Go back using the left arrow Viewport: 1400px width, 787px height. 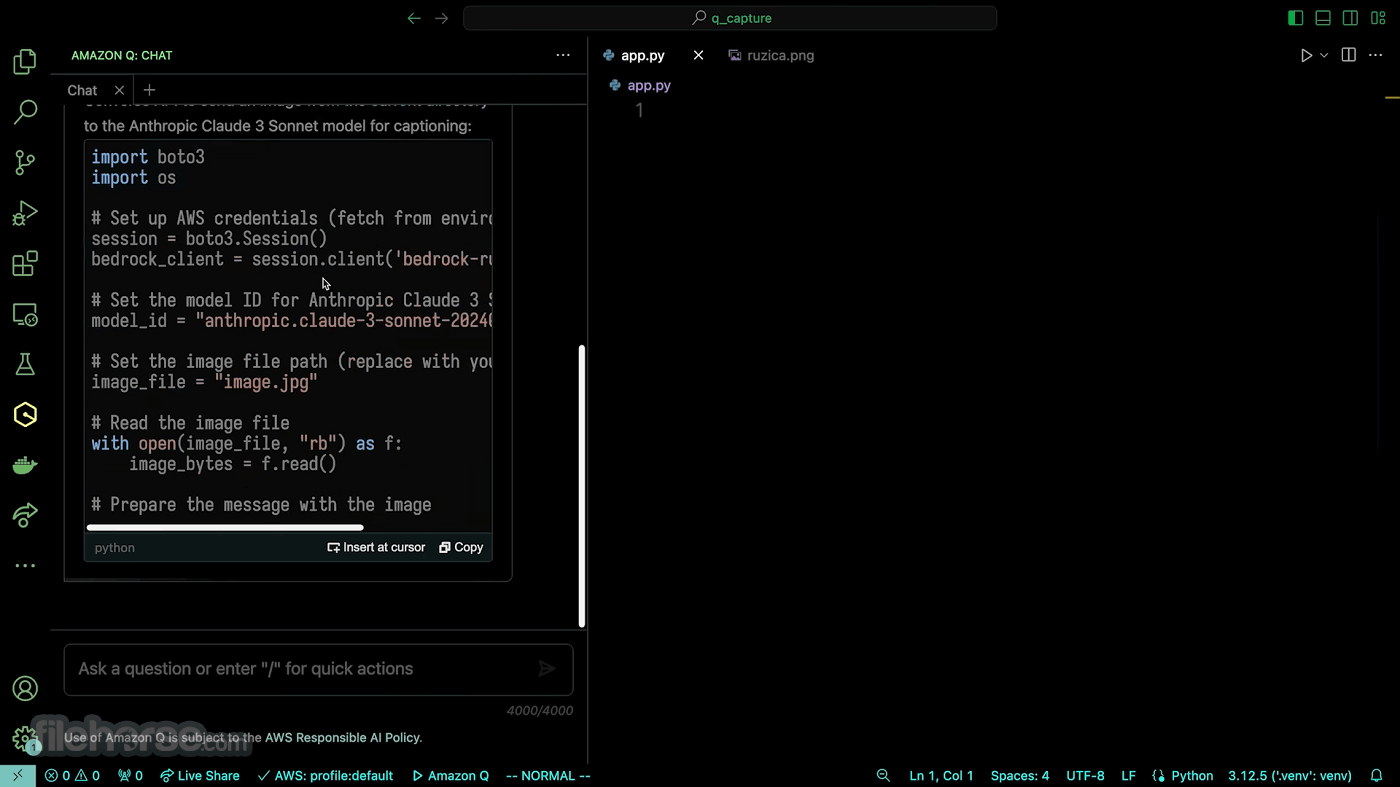pos(414,18)
